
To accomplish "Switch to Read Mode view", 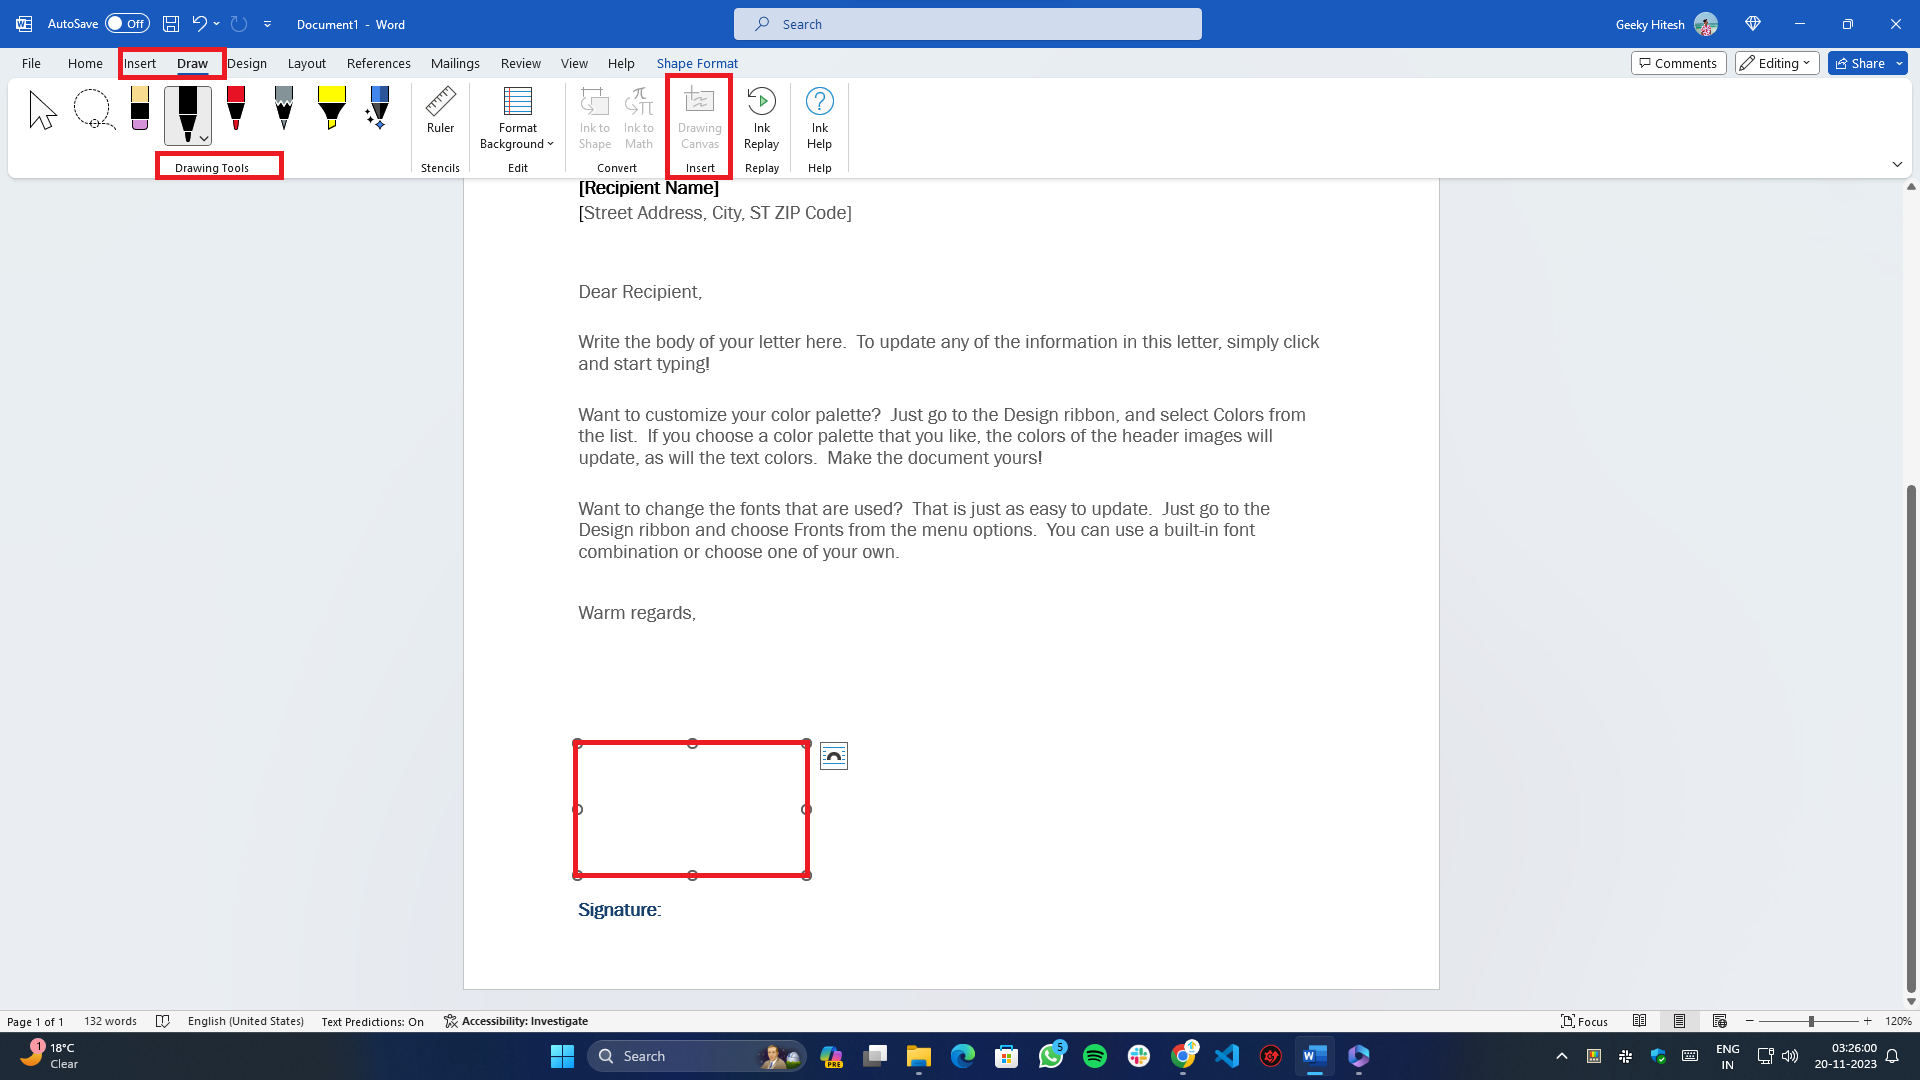I will [x=1639, y=1021].
